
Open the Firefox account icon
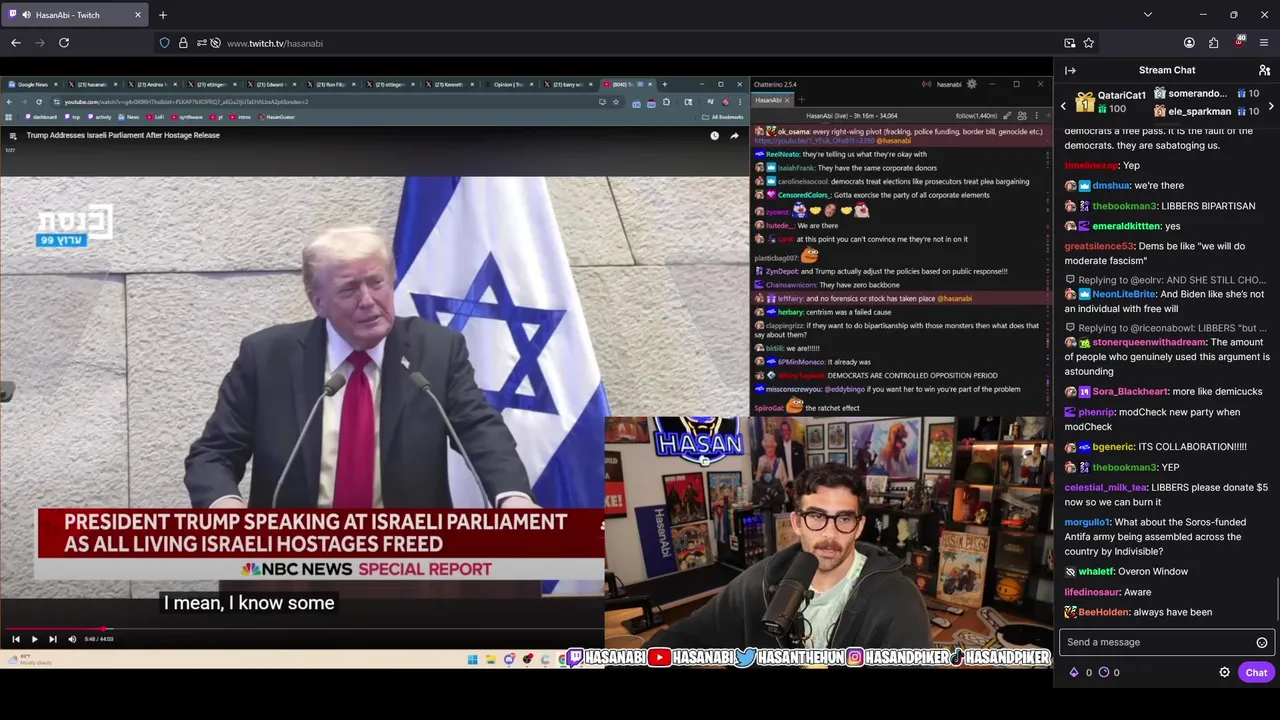pos(1189,43)
